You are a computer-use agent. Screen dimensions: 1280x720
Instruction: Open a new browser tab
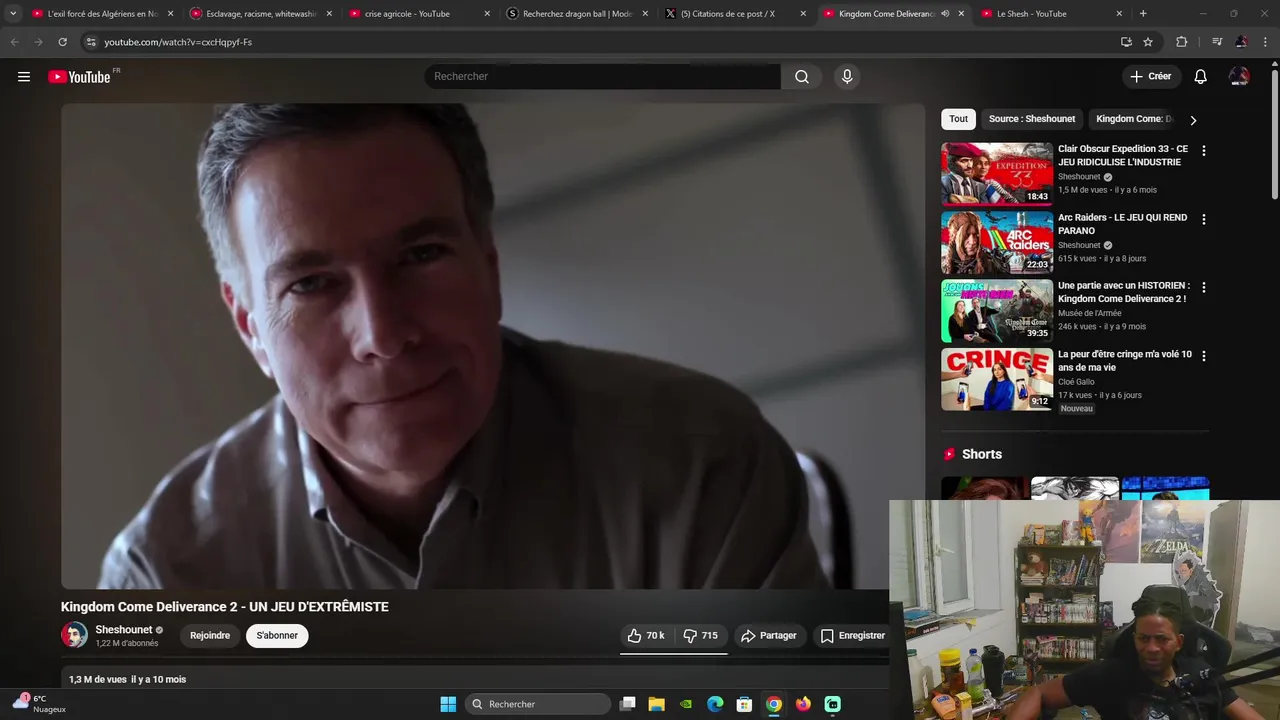[1143, 14]
